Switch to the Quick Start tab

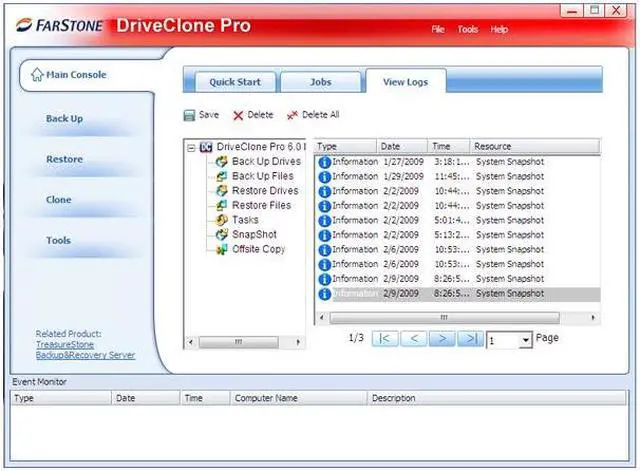(x=235, y=82)
